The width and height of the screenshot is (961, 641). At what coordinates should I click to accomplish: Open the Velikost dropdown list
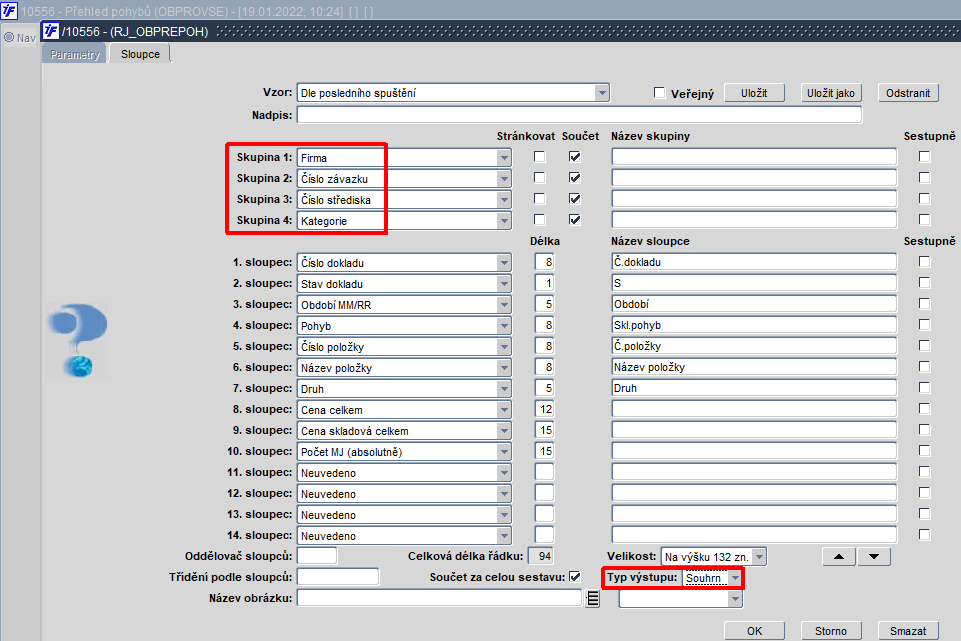coord(759,556)
